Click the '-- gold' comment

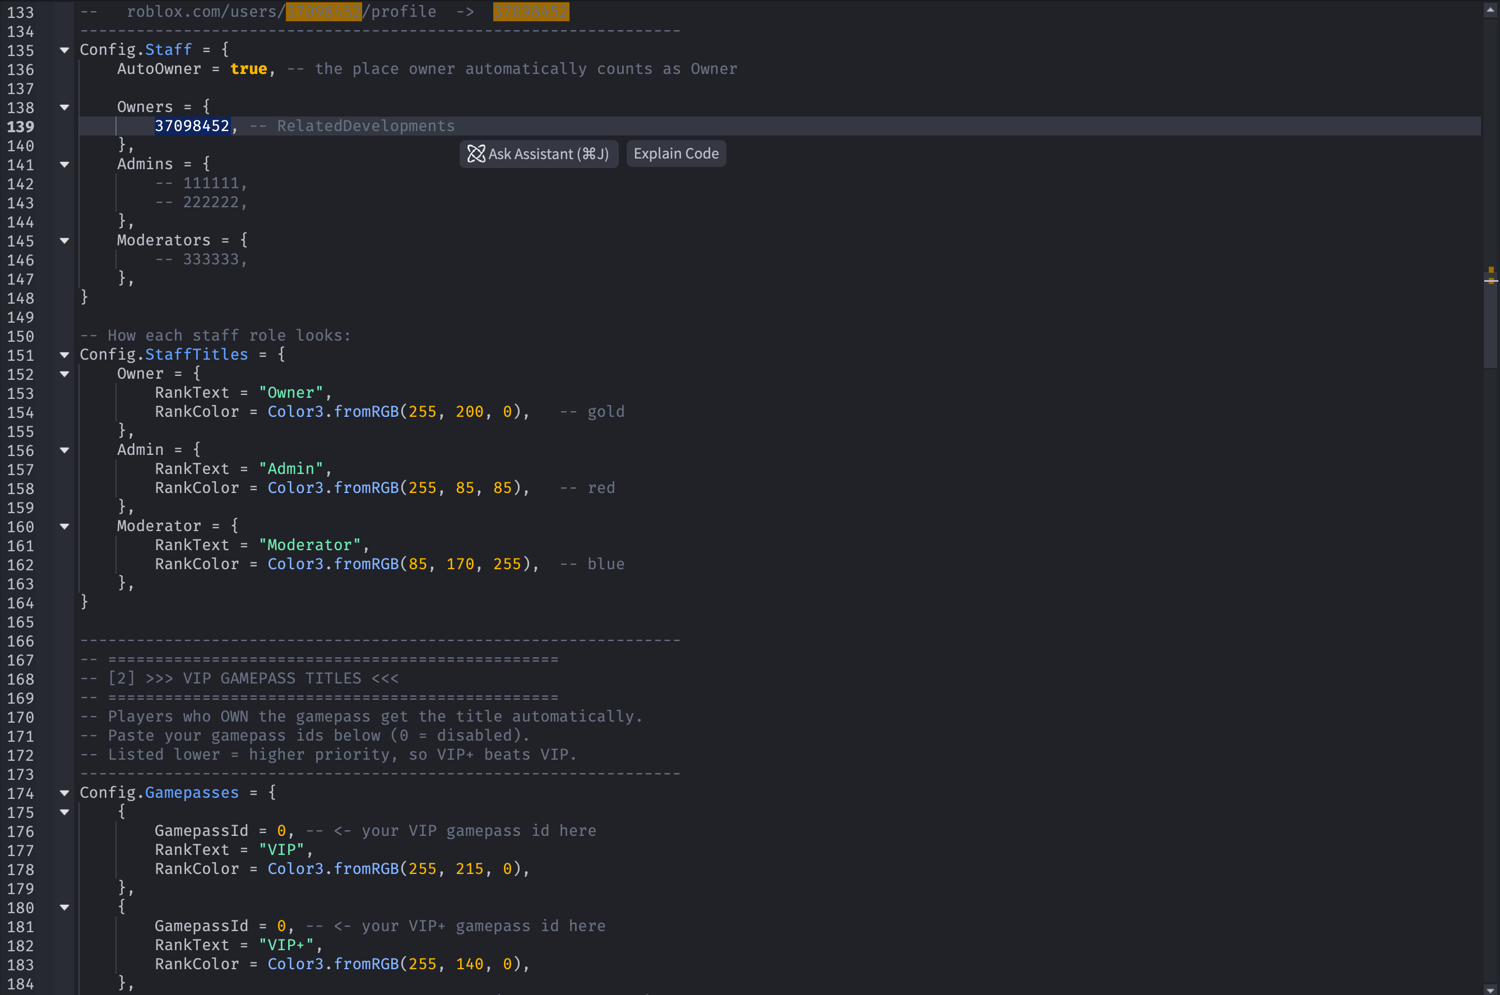tap(592, 412)
